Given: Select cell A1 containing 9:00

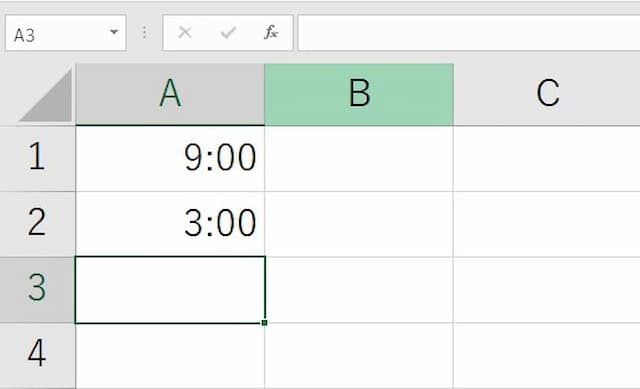Looking at the screenshot, I should [170, 158].
